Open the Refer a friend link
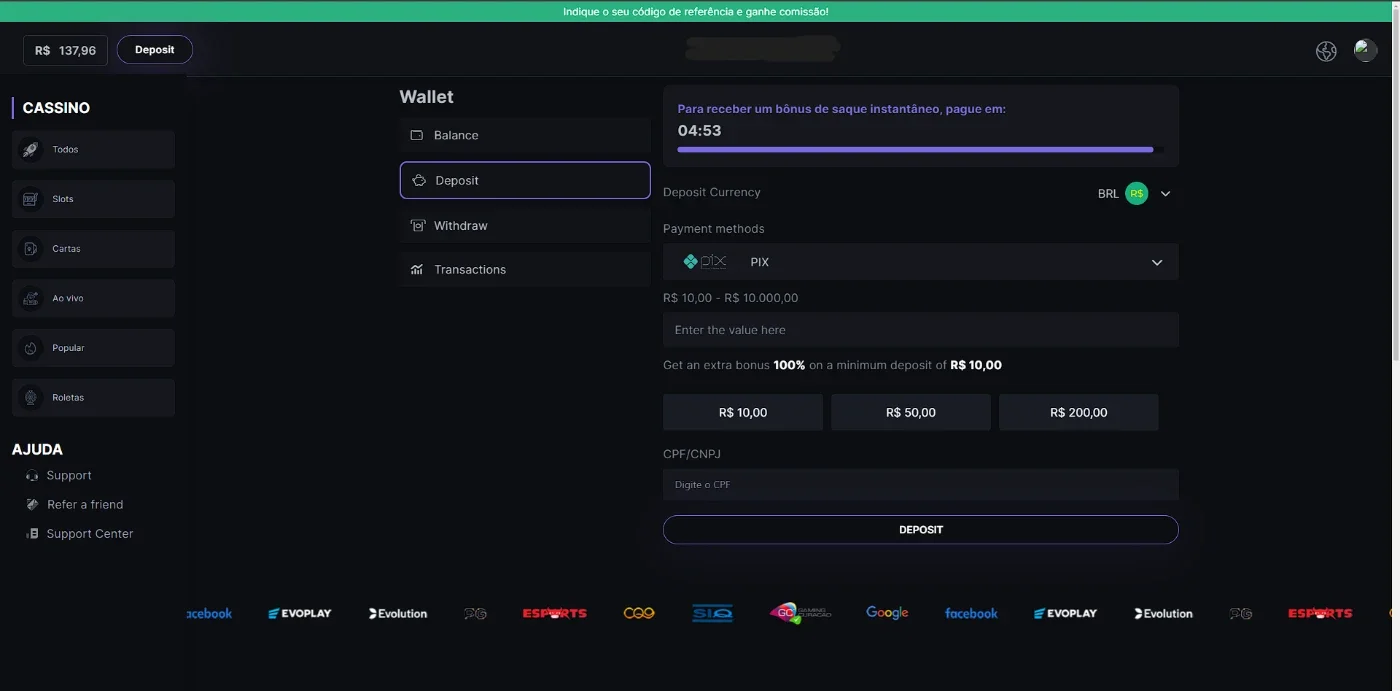 point(85,505)
